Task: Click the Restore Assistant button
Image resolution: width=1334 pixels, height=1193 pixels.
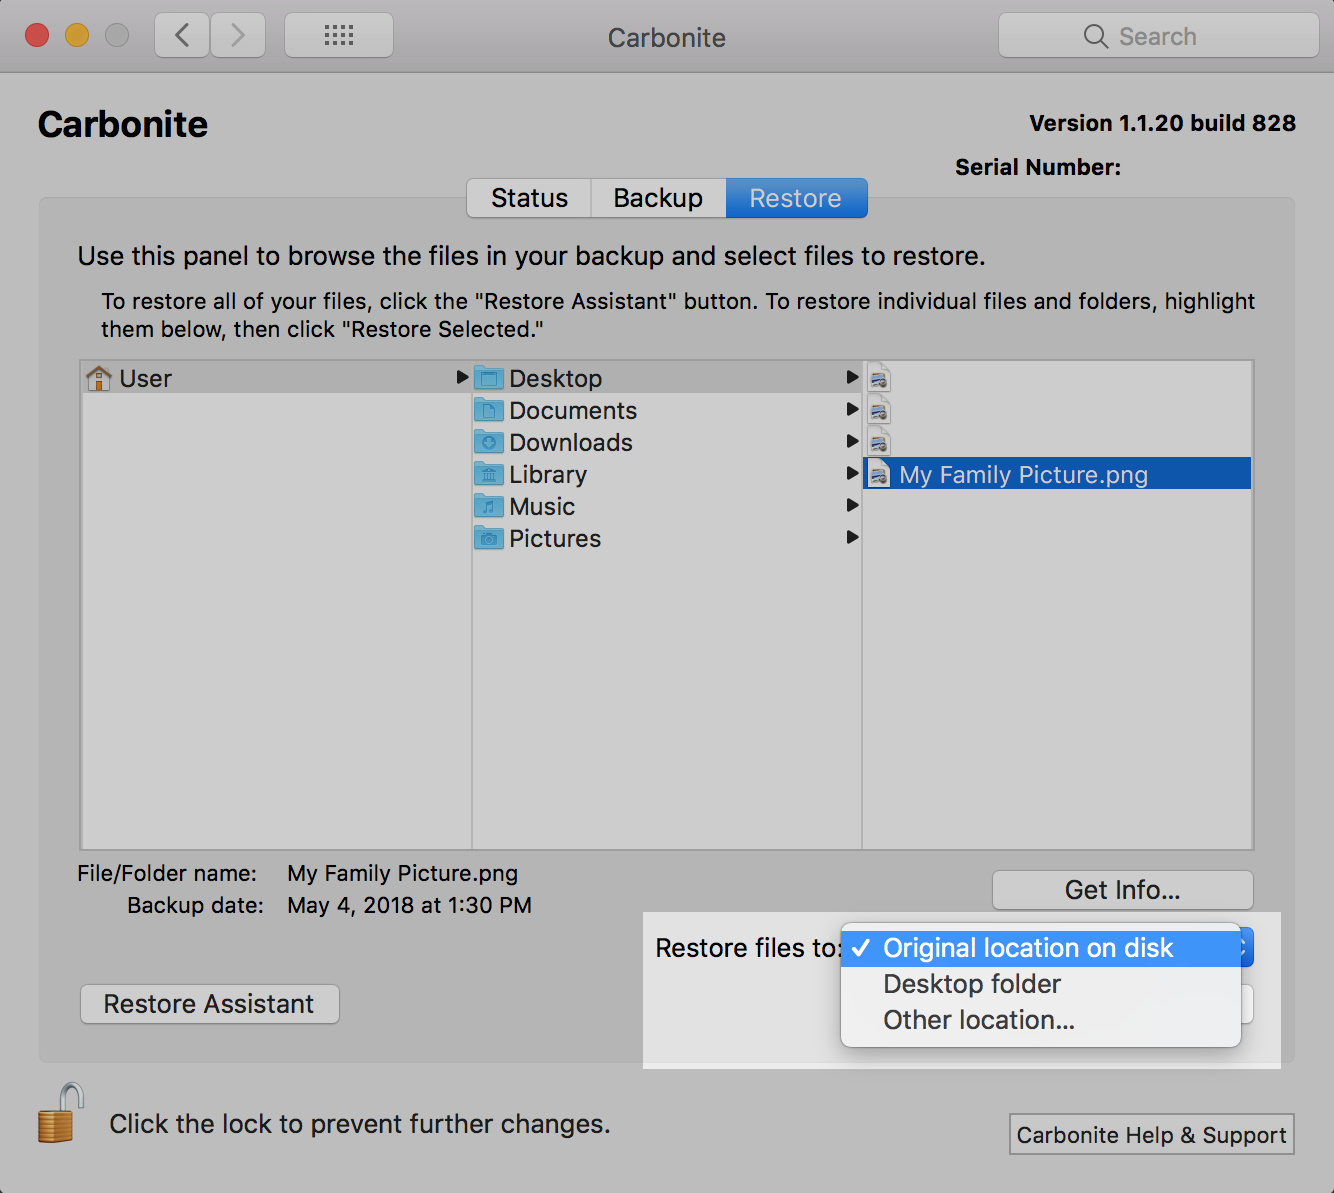Action: 209,1004
